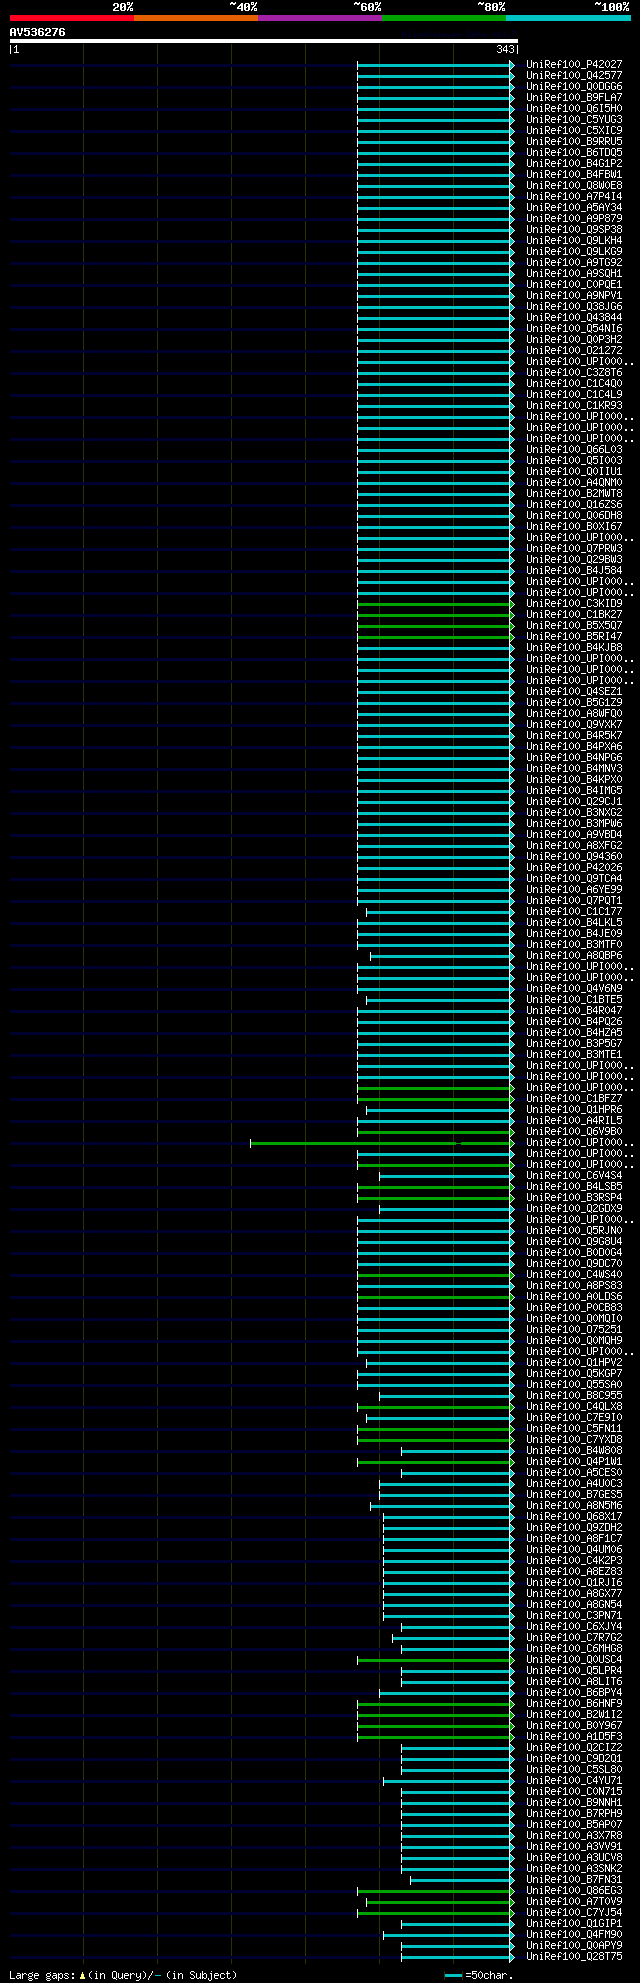The width and height of the screenshot is (640, 1983).
Task: Select the UniRef100_O75251 label
Action: [574, 1329]
